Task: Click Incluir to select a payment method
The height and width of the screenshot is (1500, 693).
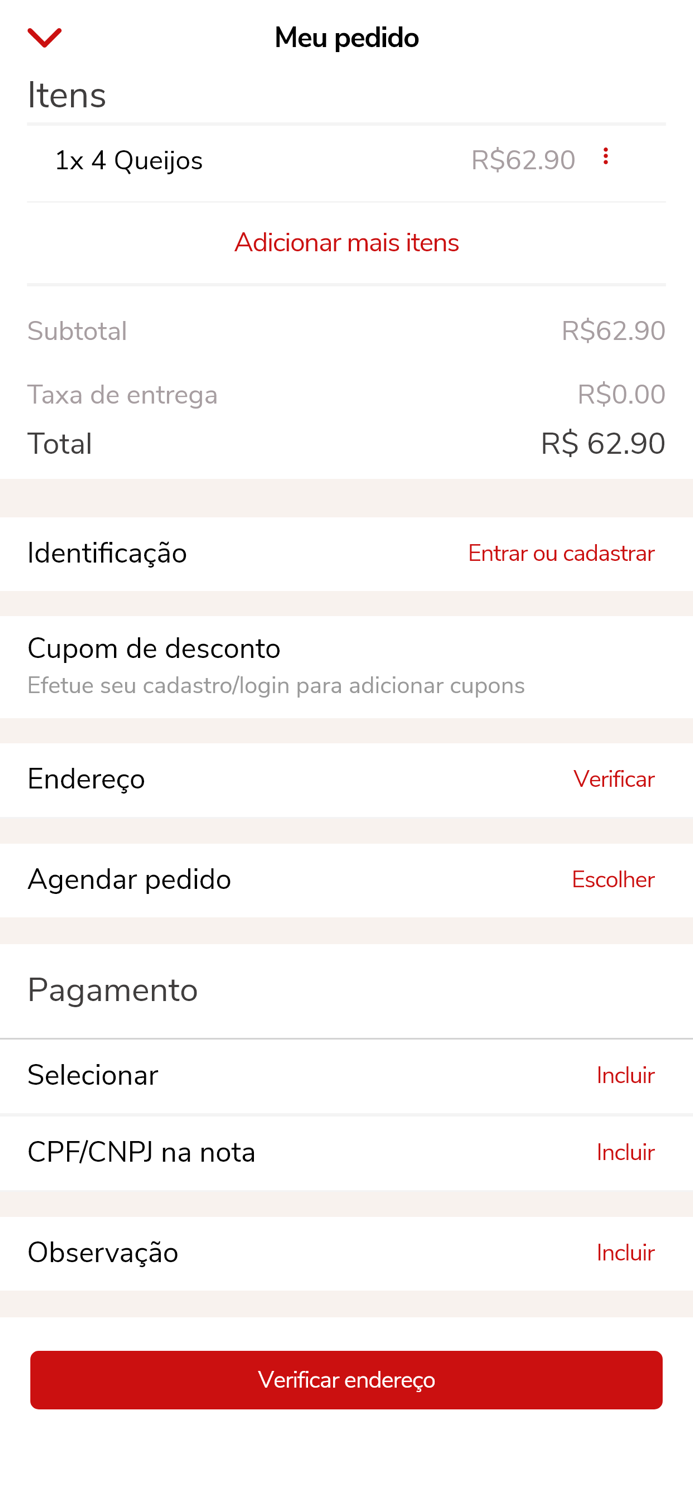Action: click(625, 1076)
